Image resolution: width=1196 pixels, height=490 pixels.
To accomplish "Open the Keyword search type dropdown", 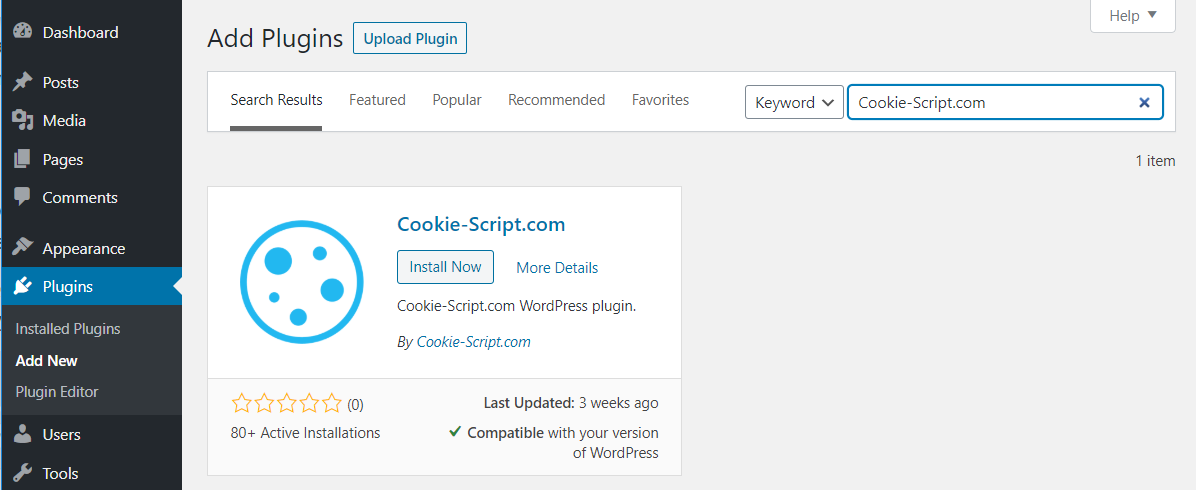I will tap(794, 102).
